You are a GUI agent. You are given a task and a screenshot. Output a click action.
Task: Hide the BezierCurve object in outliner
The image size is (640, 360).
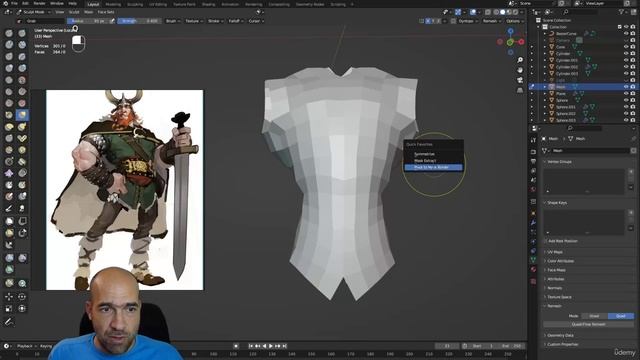(x=626, y=33)
